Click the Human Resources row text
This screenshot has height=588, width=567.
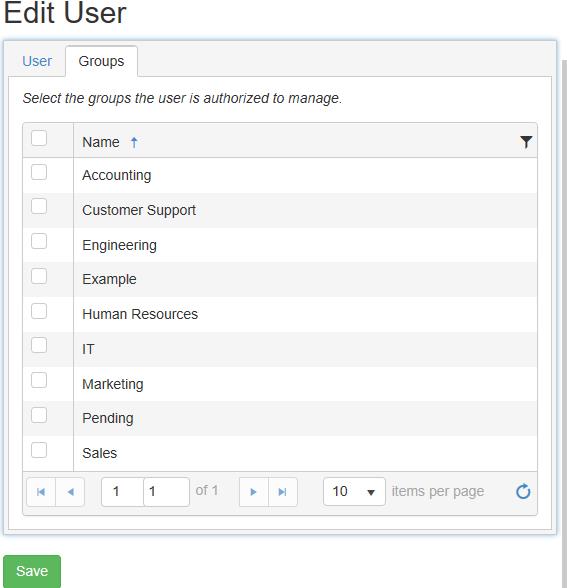140,314
